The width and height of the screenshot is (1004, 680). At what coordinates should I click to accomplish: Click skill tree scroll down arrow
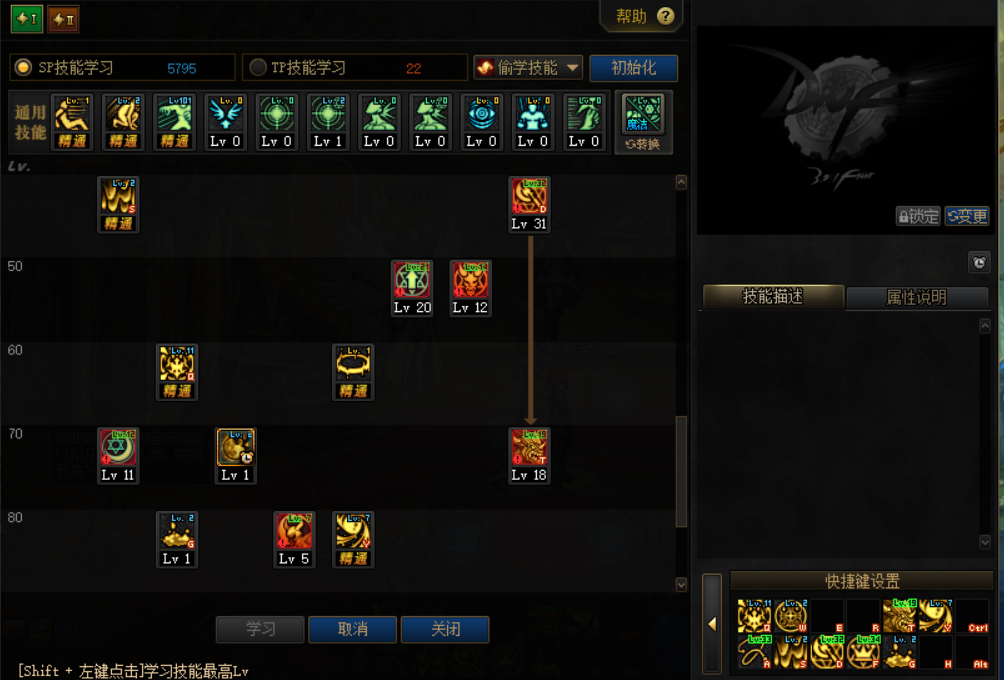[x=681, y=584]
